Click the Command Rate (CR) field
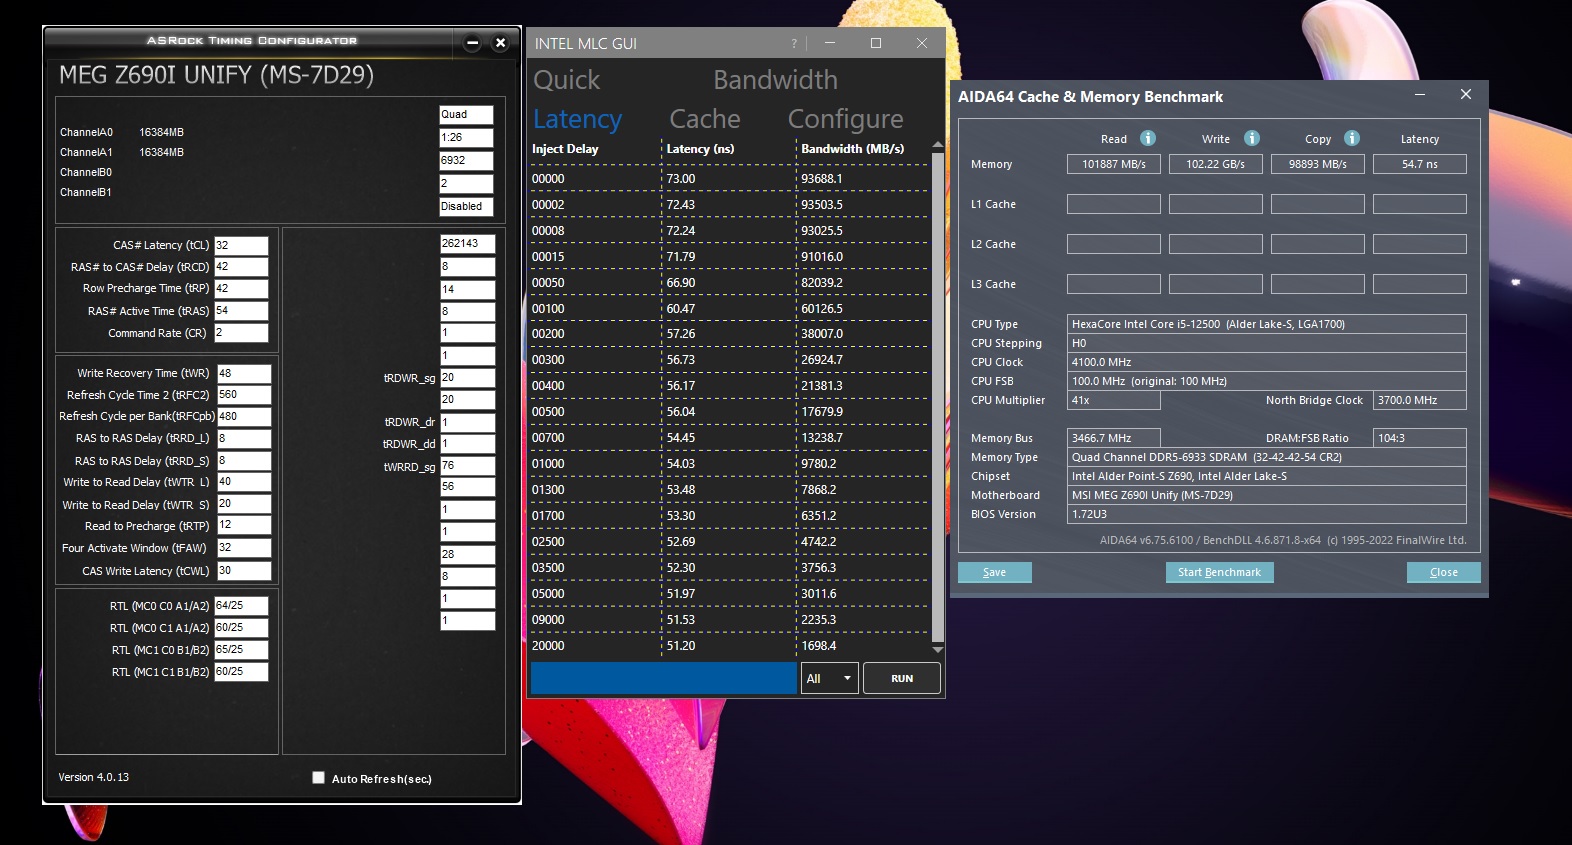The width and height of the screenshot is (1572, 845). point(241,333)
